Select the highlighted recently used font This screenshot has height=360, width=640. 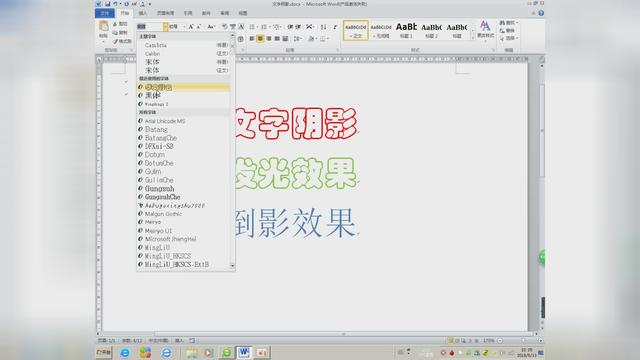pos(183,87)
